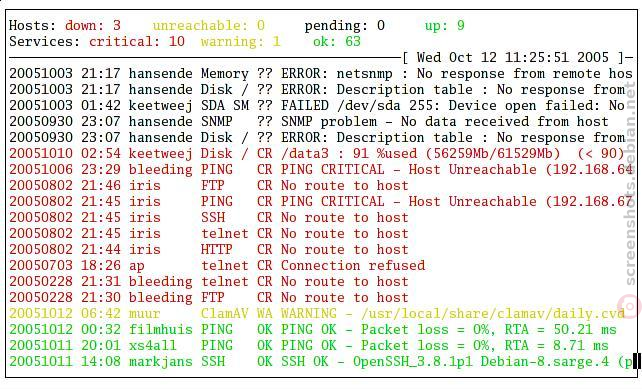Select the unreachable hosts counter
The image size is (642, 389).
point(209,25)
